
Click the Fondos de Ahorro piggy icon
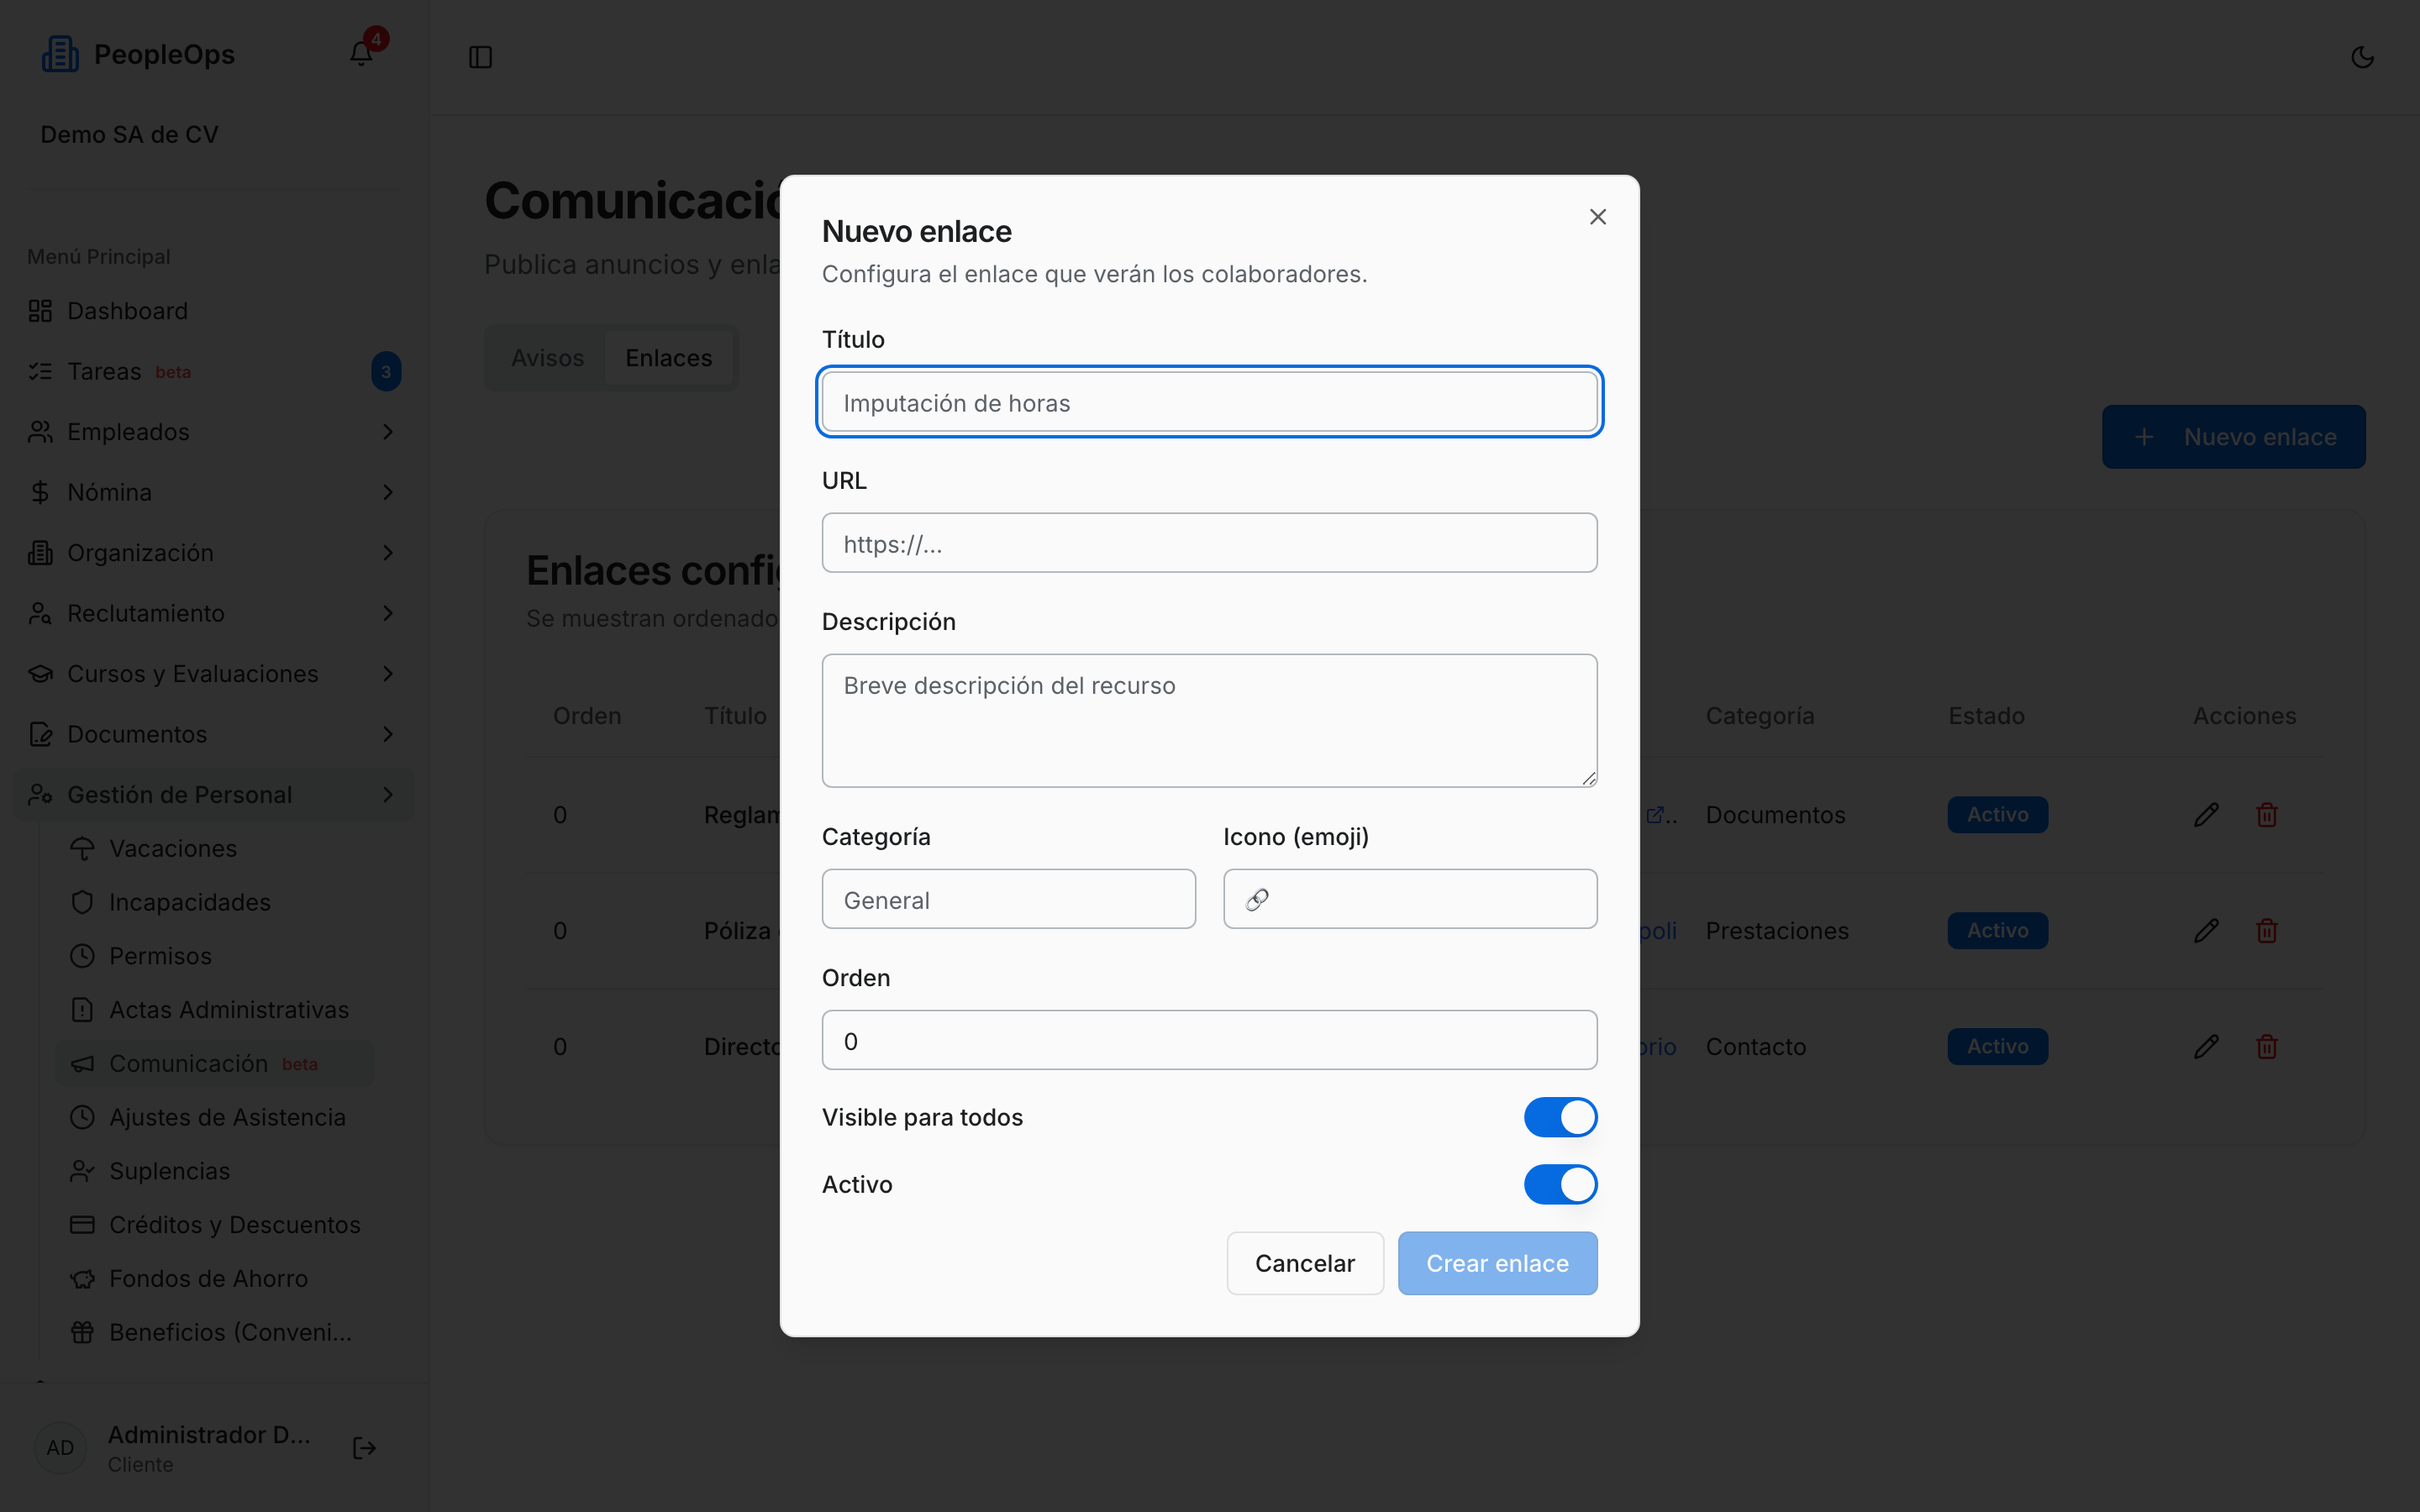(82, 1279)
